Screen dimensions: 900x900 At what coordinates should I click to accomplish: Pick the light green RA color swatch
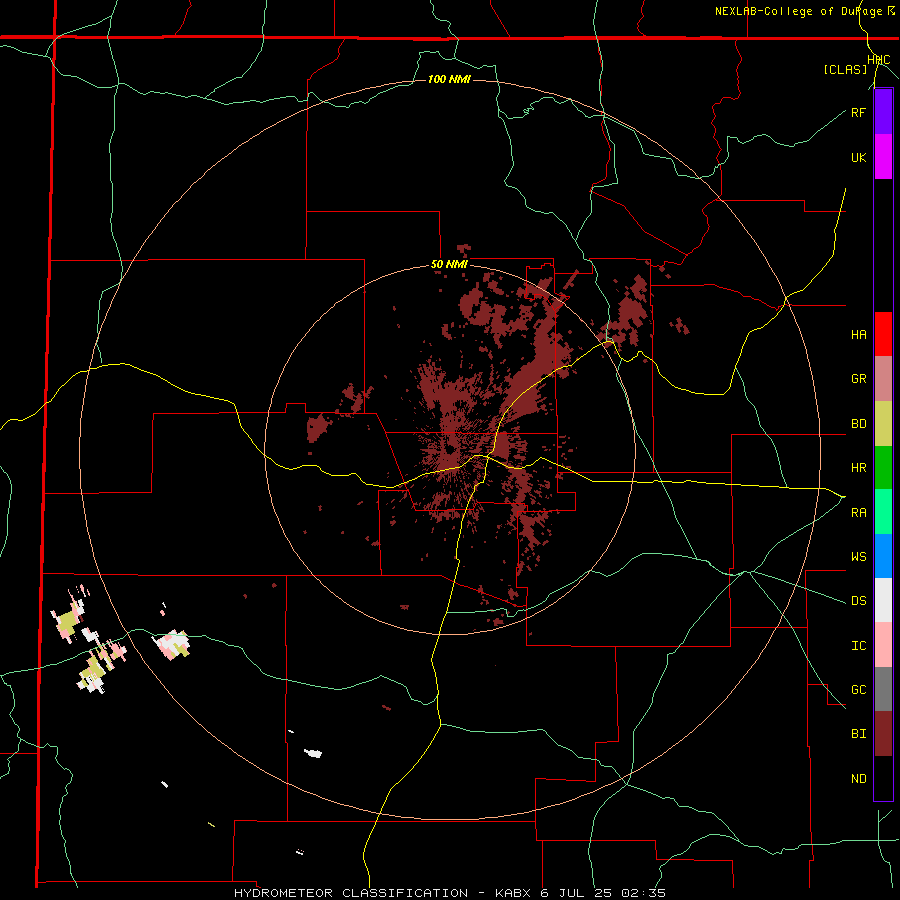tap(883, 512)
